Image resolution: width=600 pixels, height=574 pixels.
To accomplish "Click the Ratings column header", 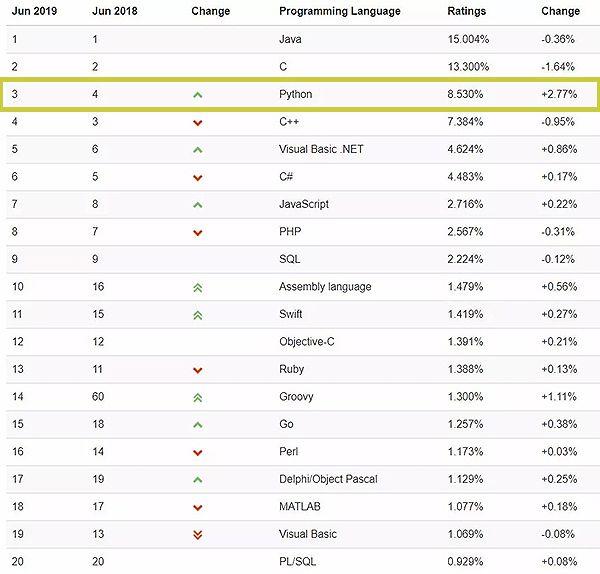I will (466, 11).
